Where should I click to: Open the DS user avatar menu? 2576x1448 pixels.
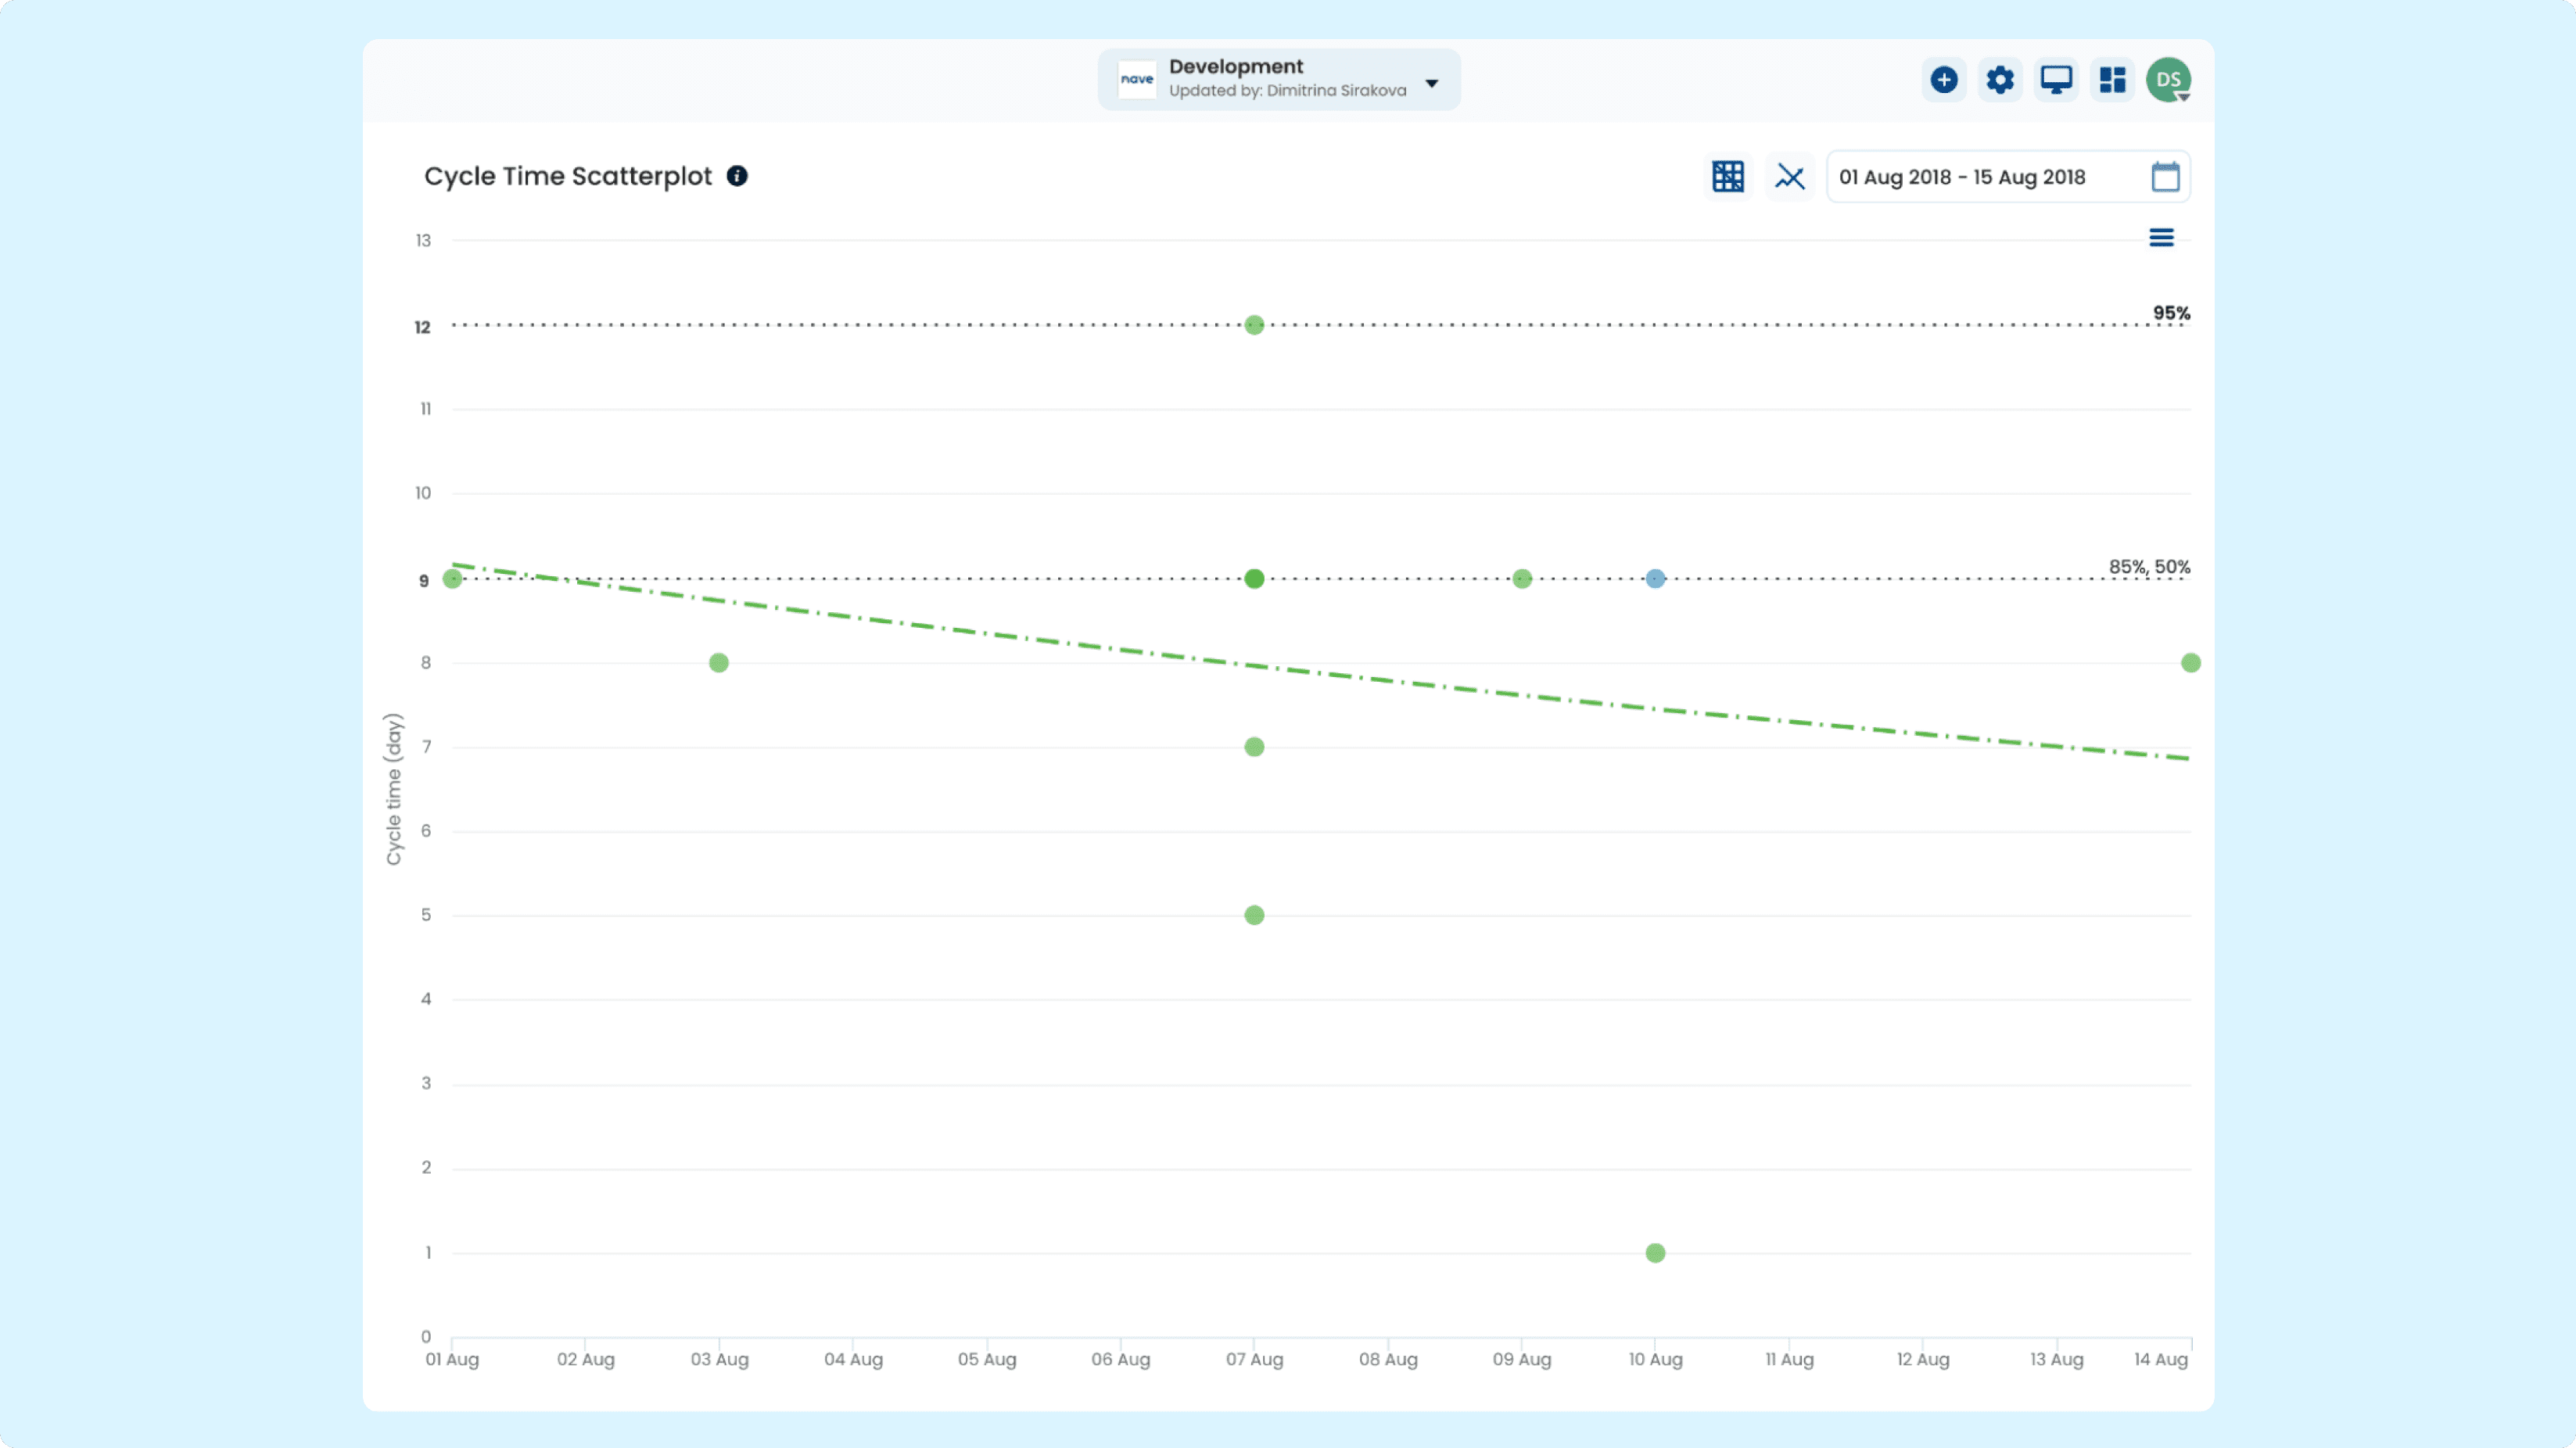(x=2168, y=80)
